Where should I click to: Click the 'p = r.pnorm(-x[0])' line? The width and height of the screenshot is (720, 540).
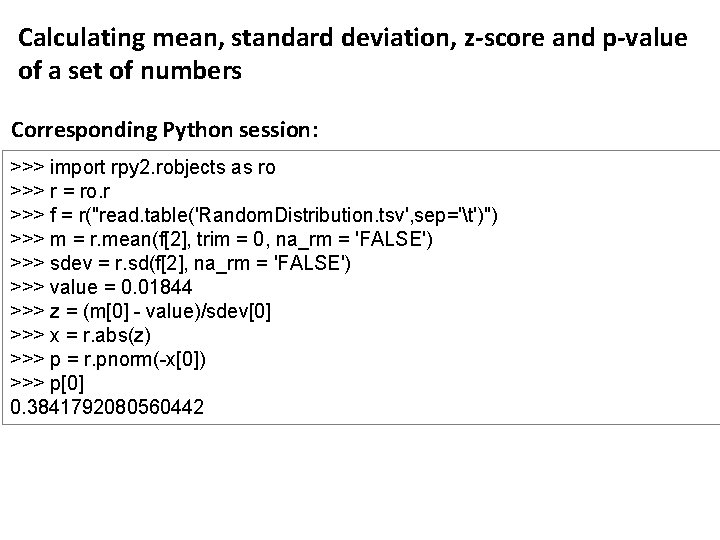[122, 359]
